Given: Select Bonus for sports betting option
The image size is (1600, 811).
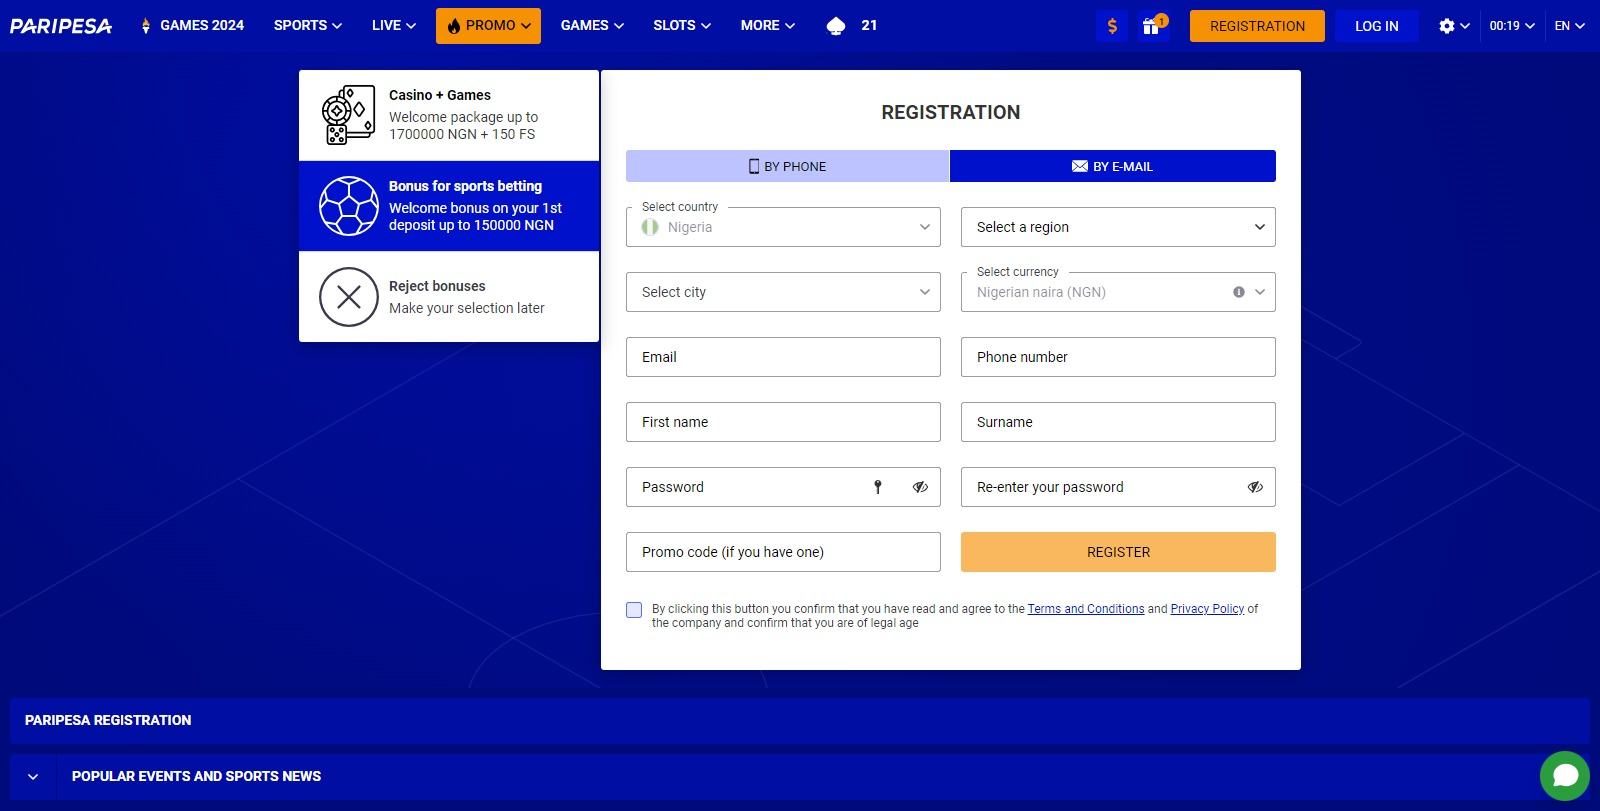Looking at the screenshot, I should pos(449,206).
